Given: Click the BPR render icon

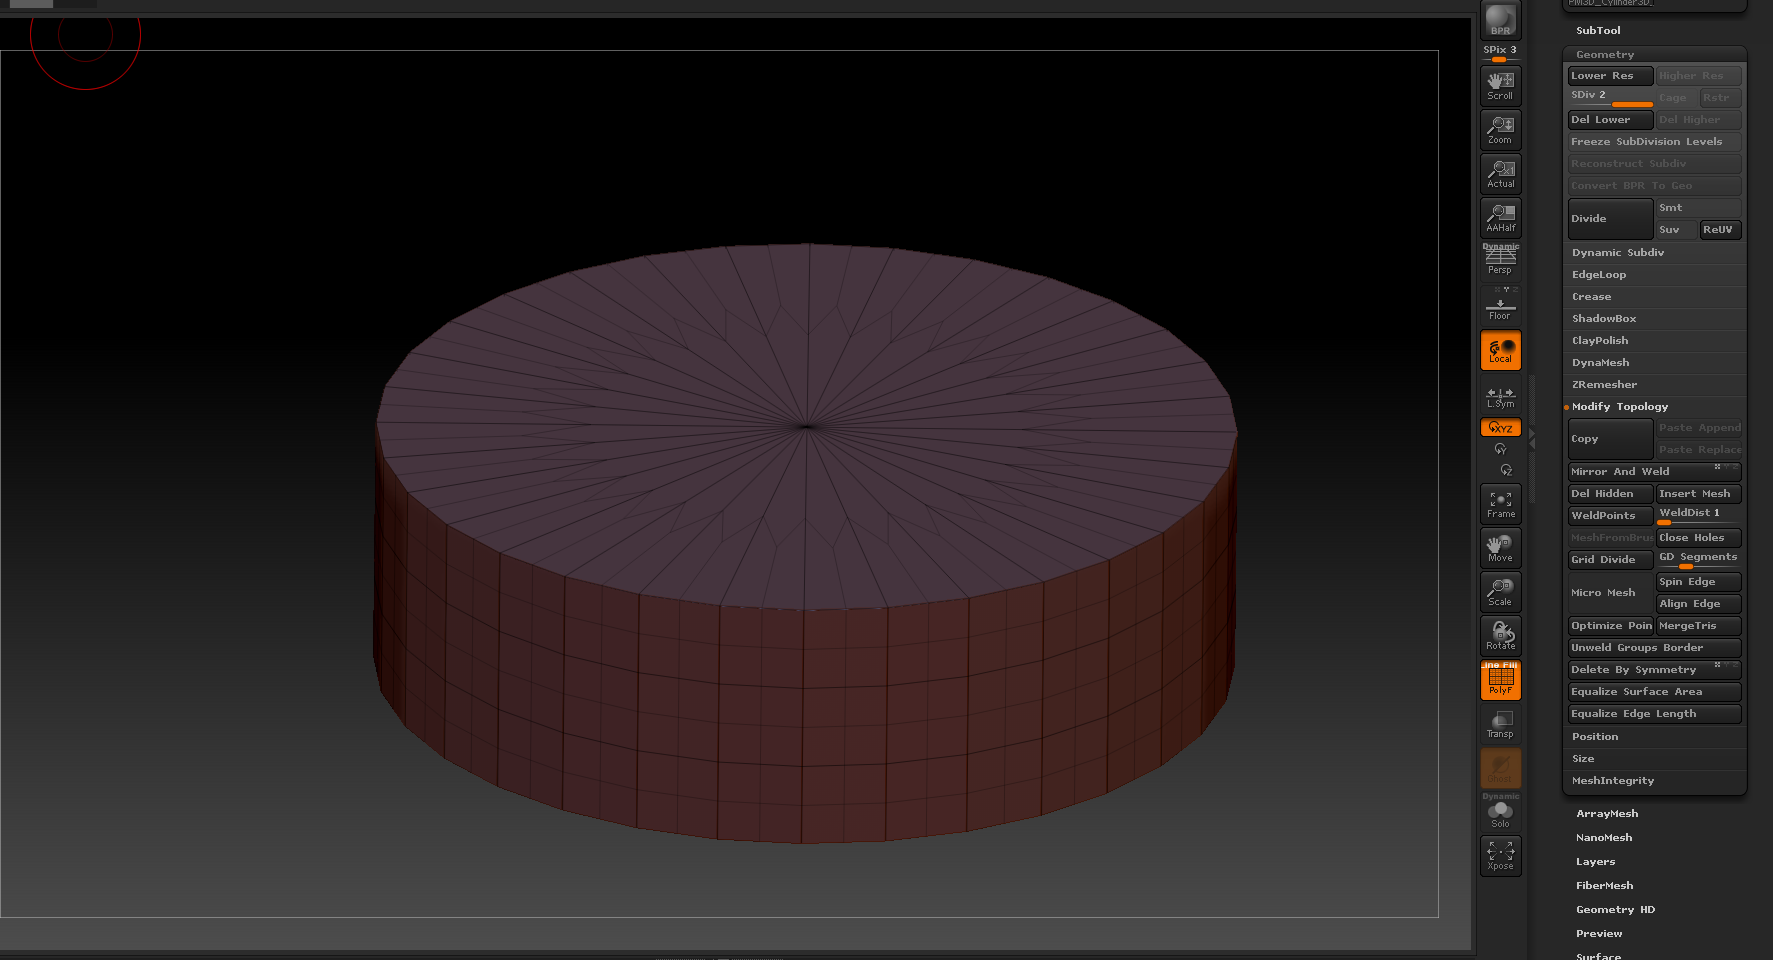Looking at the screenshot, I should click(x=1500, y=20).
